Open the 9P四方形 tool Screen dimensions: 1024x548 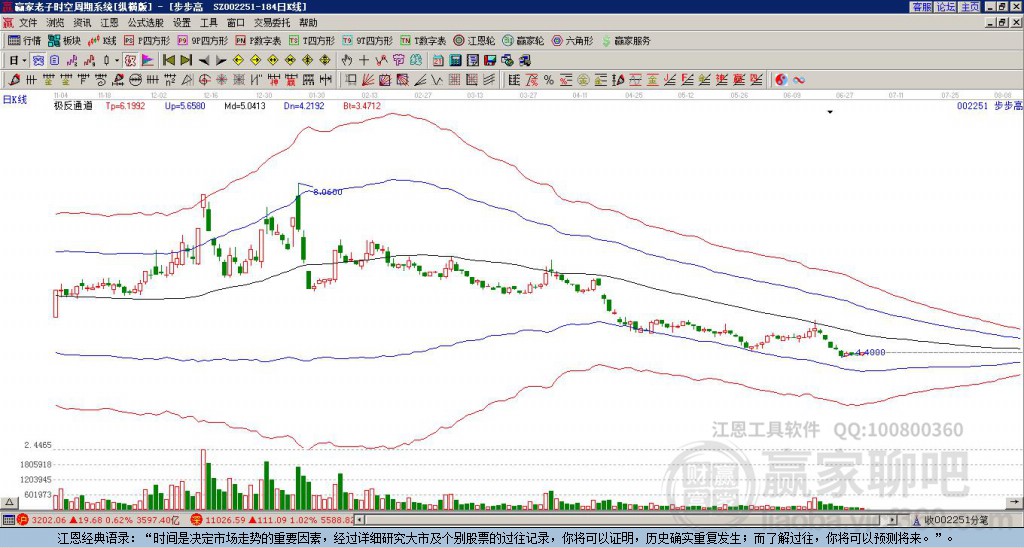[203, 40]
